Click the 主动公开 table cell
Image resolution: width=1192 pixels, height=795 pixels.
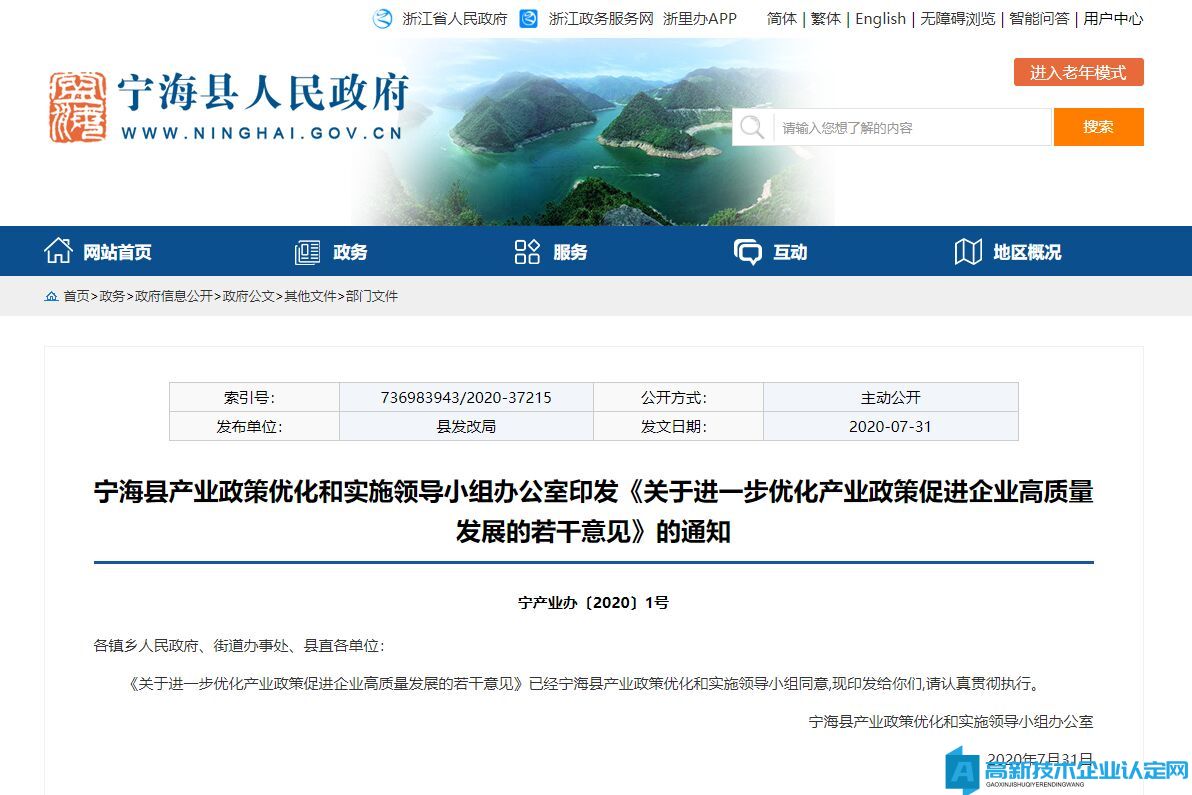click(890, 398)
